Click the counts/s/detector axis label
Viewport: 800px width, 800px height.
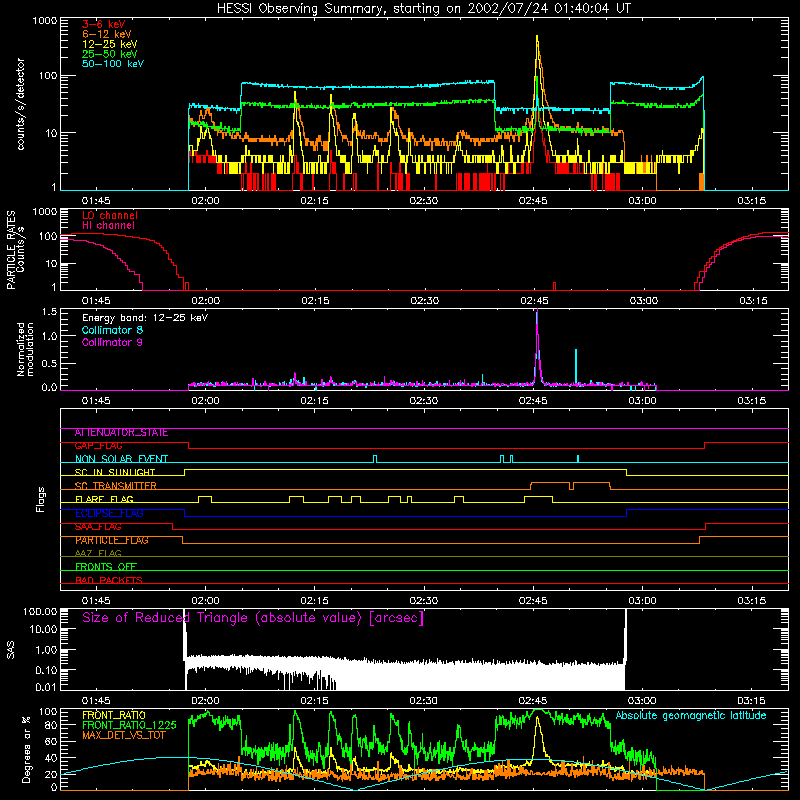(x=21, y=104)
